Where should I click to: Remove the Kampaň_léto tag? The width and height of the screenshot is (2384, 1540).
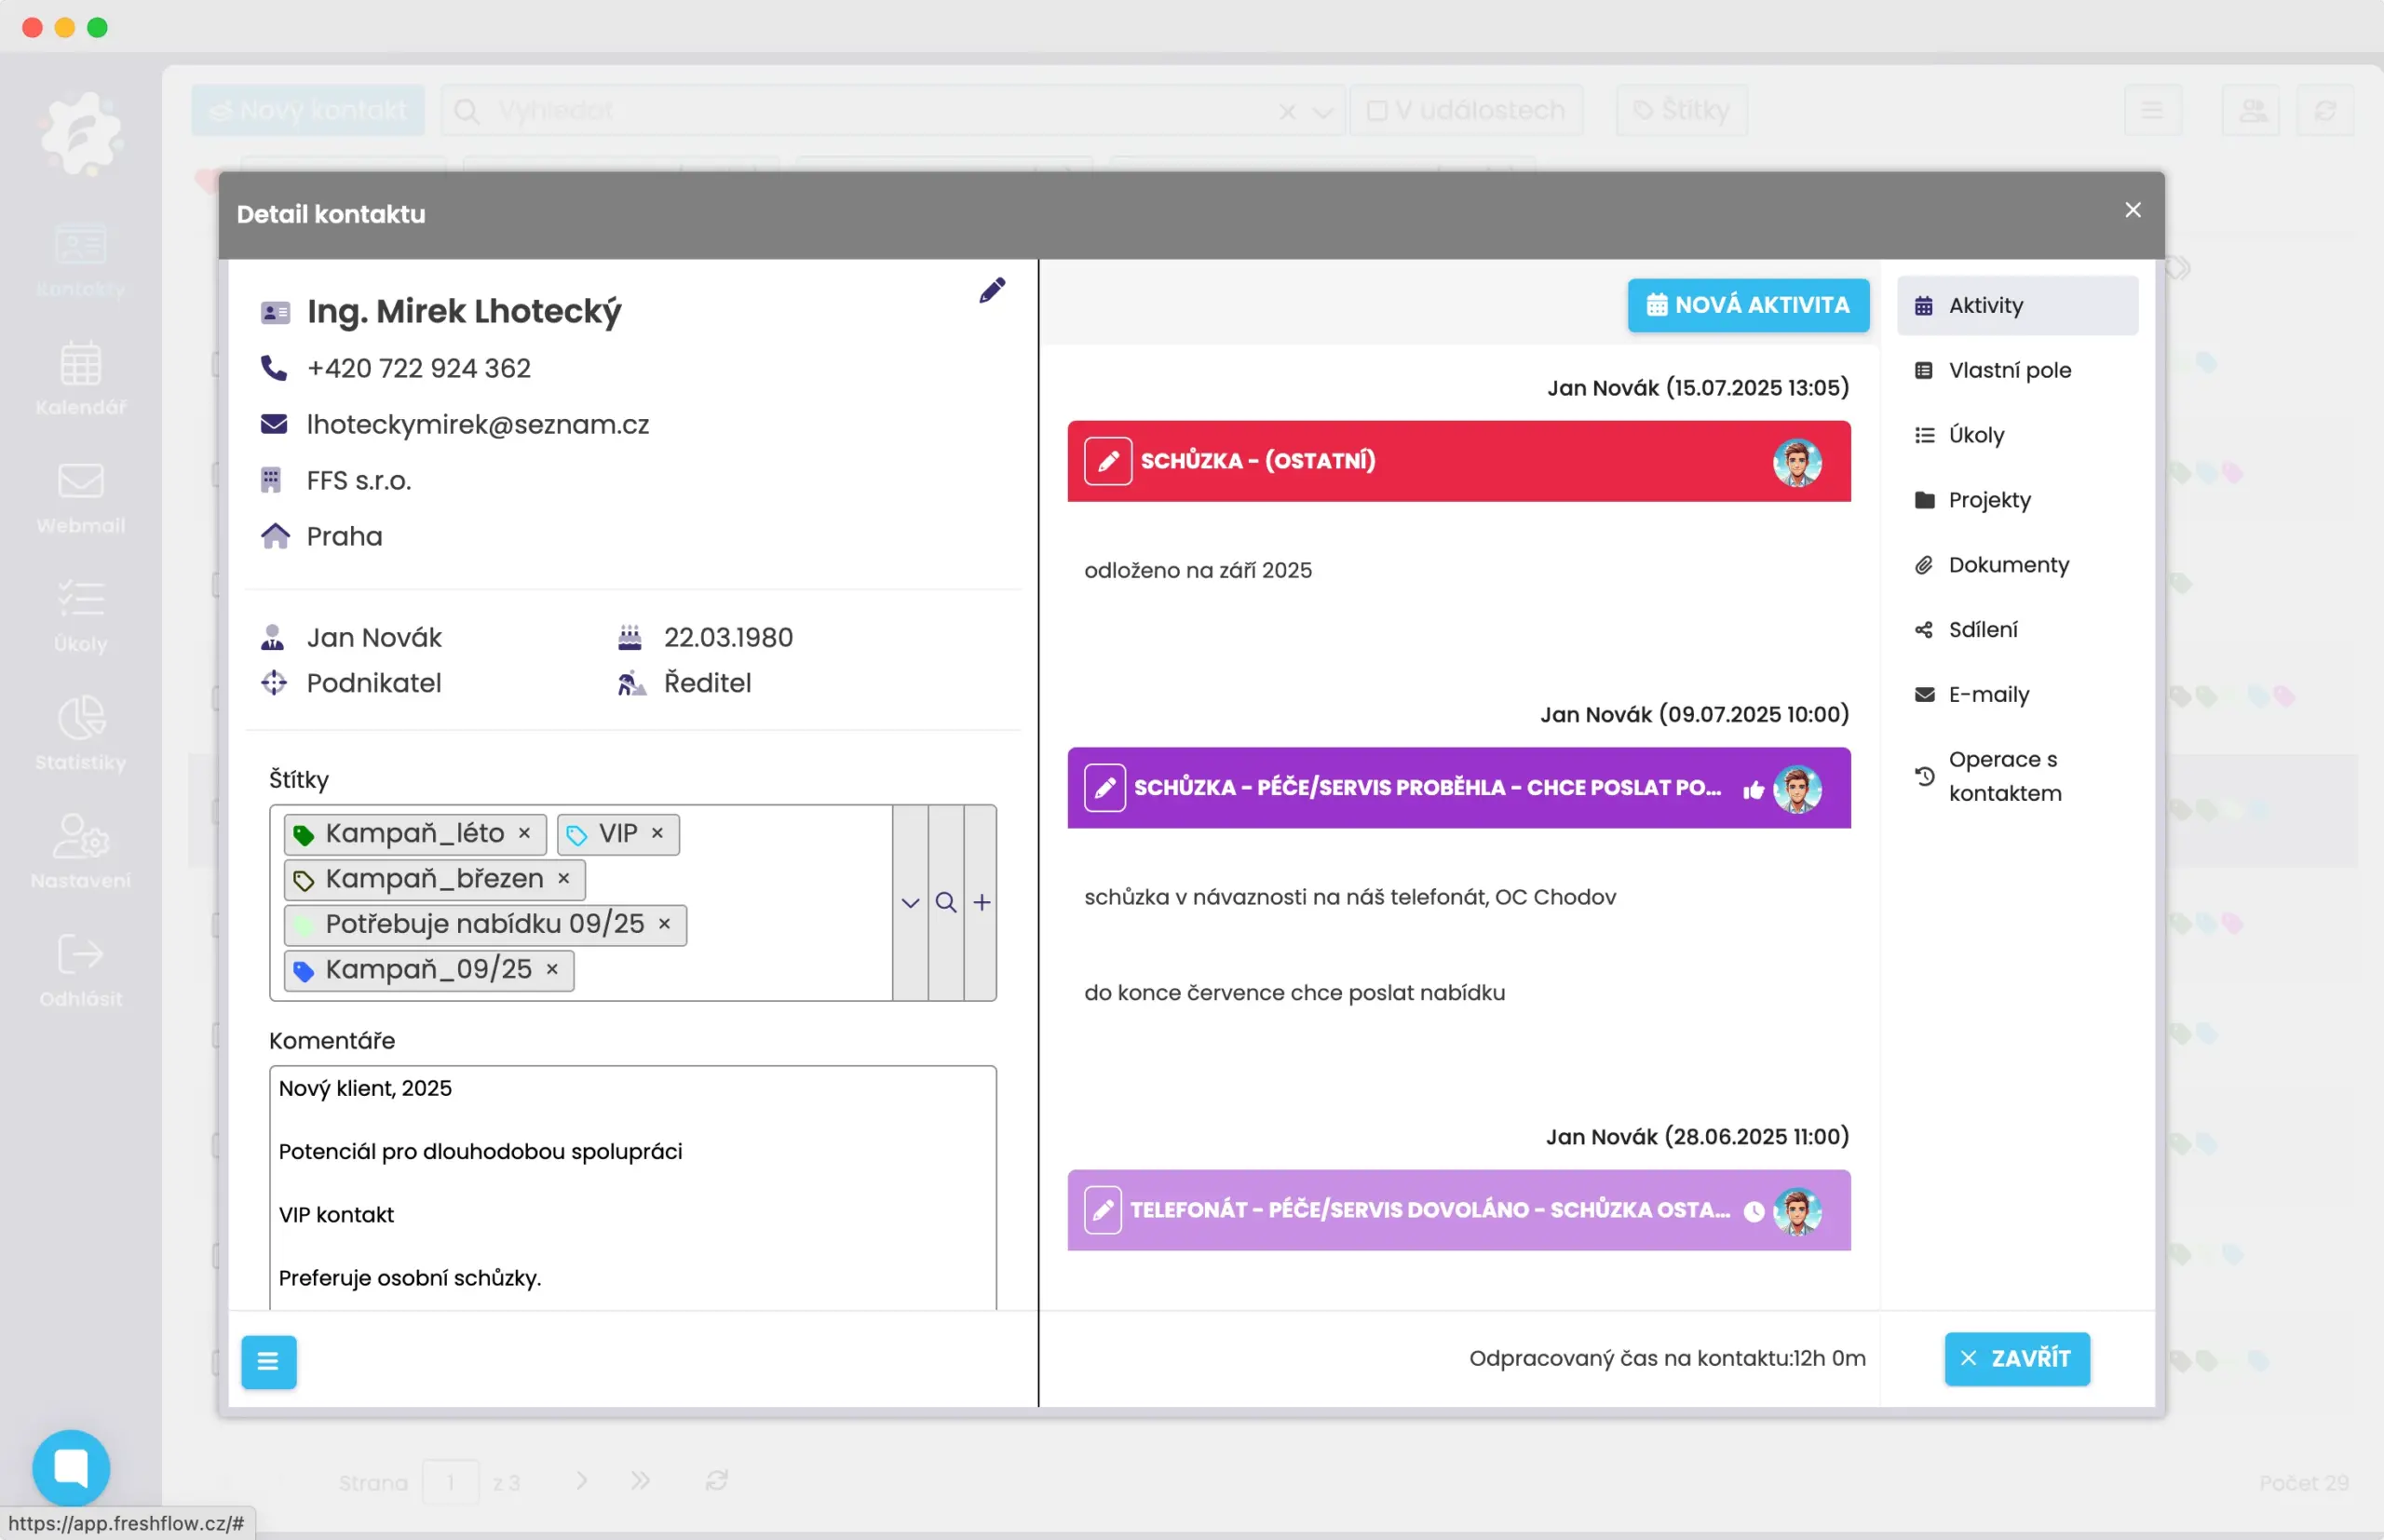pyautogui.click(x=524, y=833)
